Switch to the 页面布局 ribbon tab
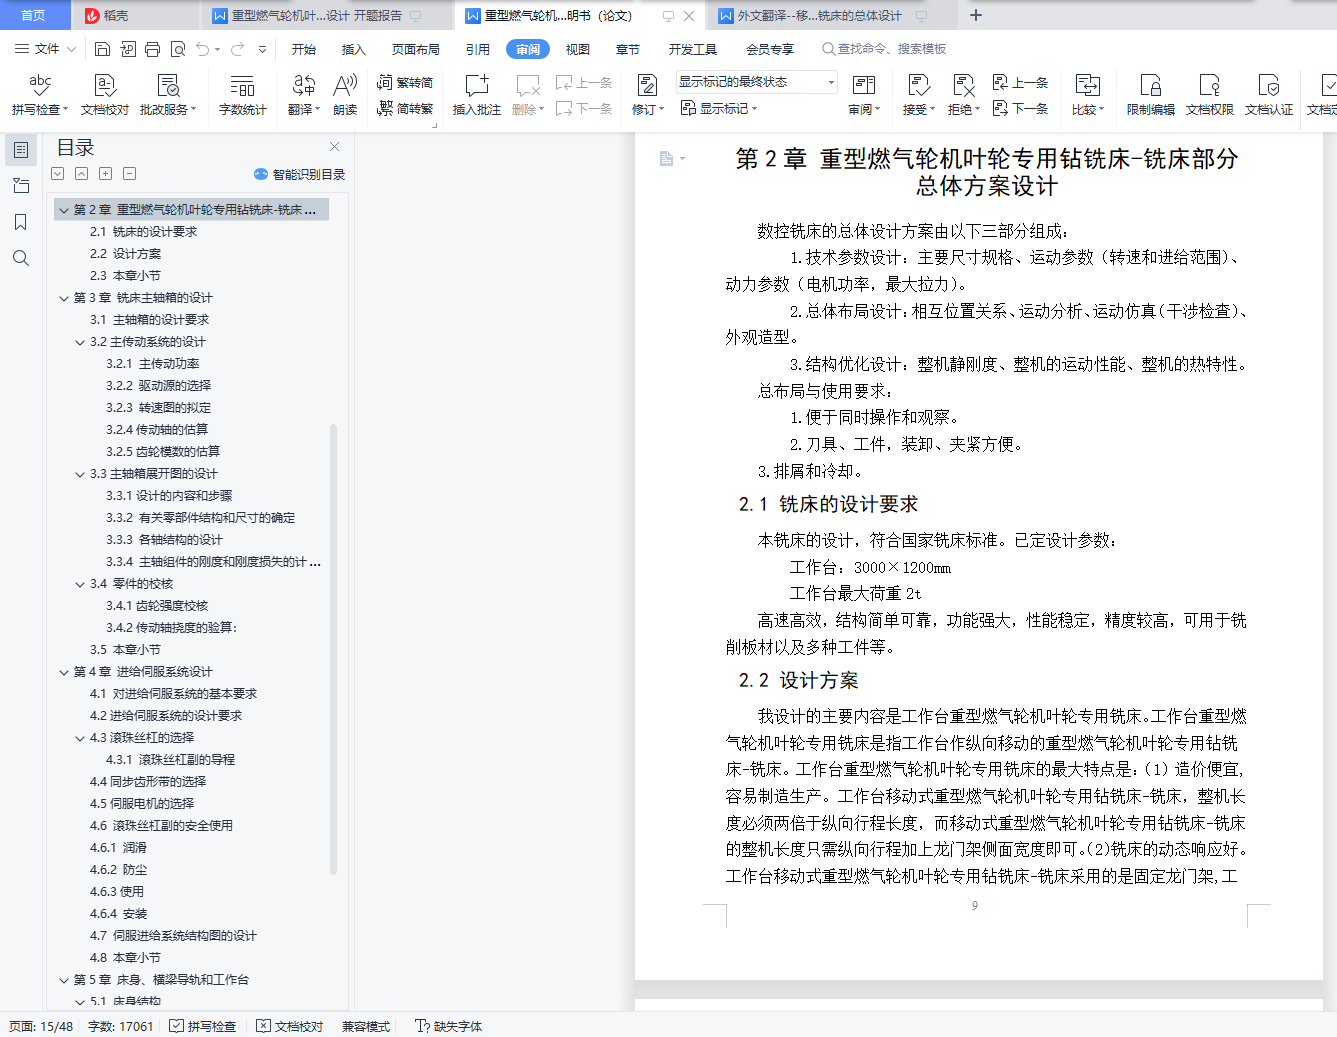Viewport: 1337px width, 1037px height. click(x=416, y=49)
